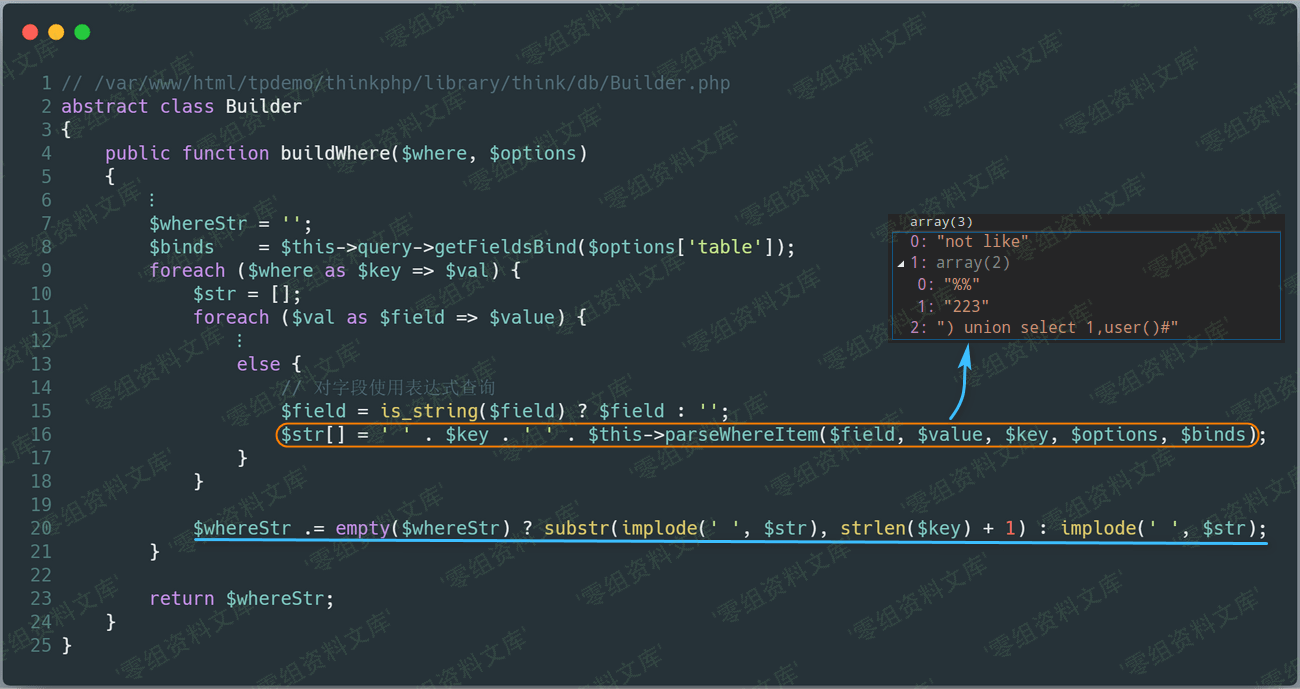
Task: Click the blue curved arrow annotation
Action: 961,383
